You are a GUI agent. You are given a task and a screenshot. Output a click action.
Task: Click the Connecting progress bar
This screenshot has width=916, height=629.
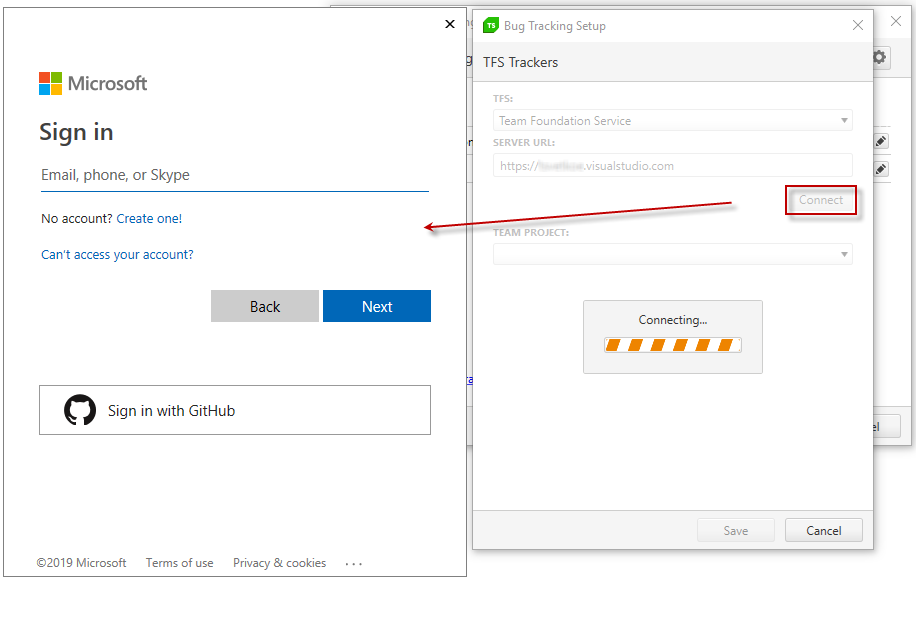tap(672, 345)
